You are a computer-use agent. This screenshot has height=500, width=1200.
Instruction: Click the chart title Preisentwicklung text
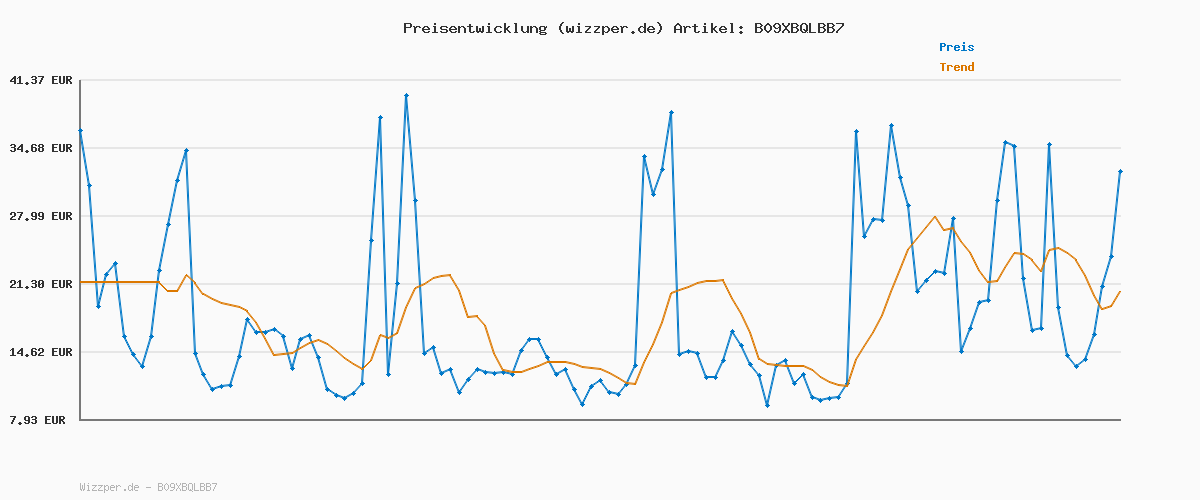click(x=473, y=28)
